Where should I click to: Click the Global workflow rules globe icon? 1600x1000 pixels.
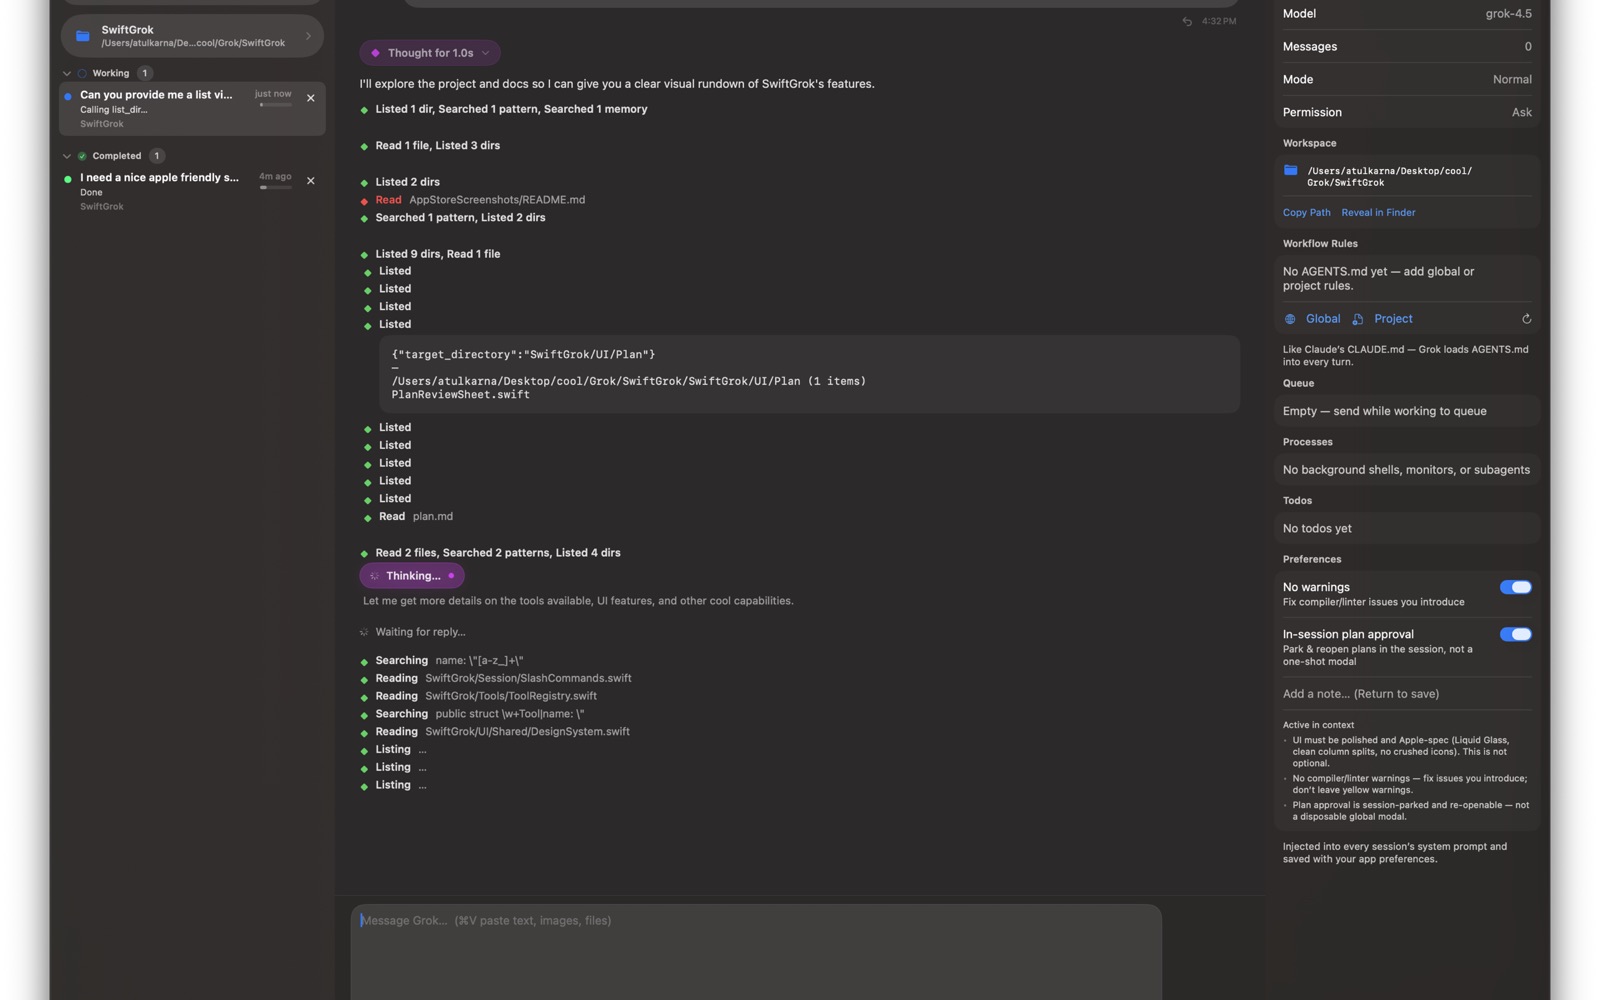(1290, 319)
